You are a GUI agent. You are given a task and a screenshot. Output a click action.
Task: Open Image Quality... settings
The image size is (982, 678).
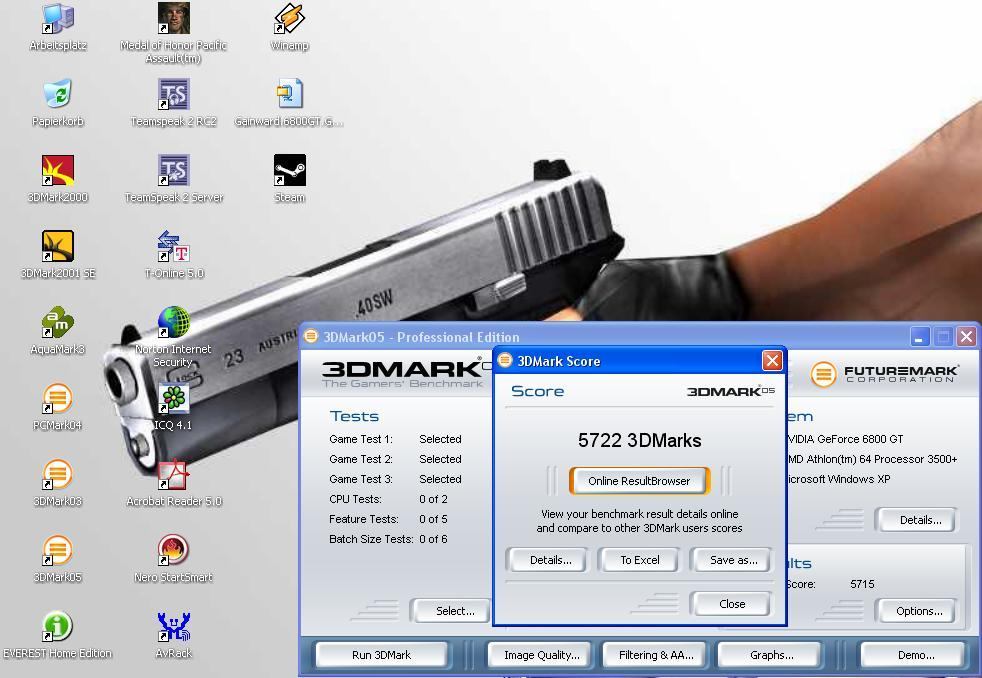(x=542, y=655)
